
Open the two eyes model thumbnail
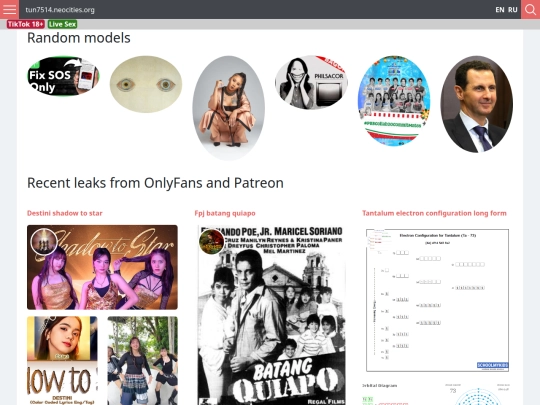coord(146,84)
